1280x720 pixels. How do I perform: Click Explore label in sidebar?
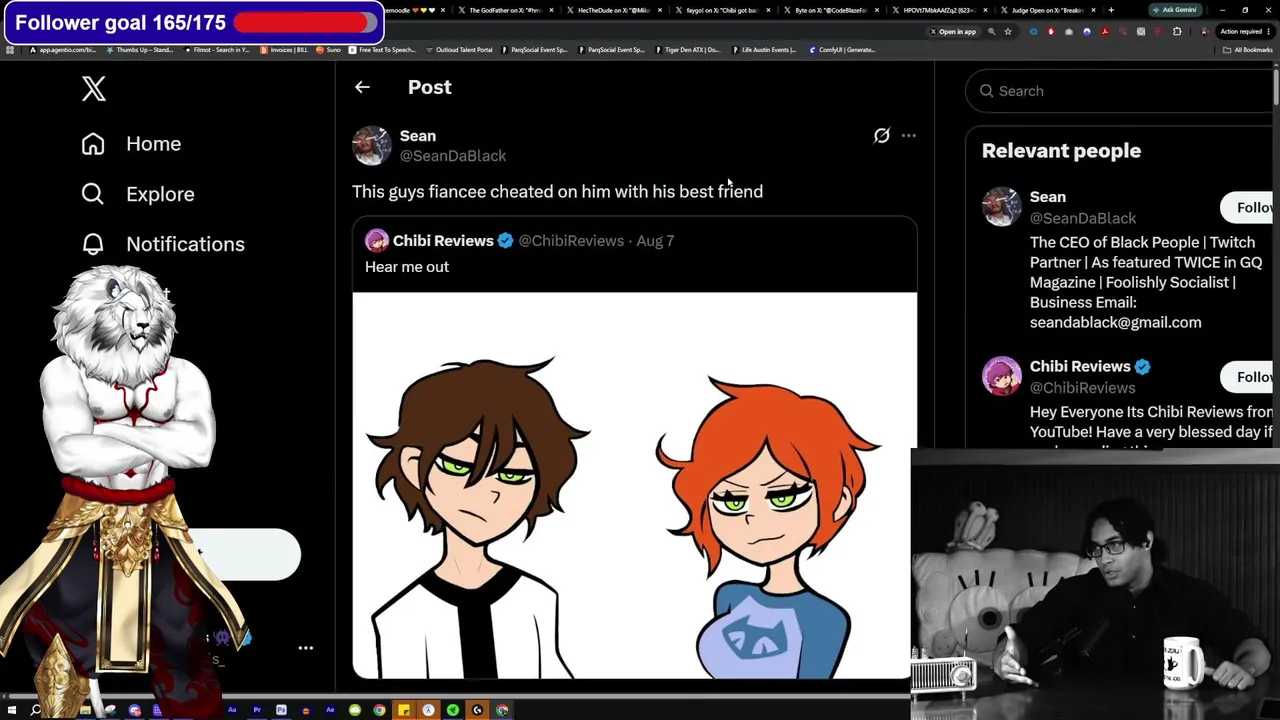point(160,194)
